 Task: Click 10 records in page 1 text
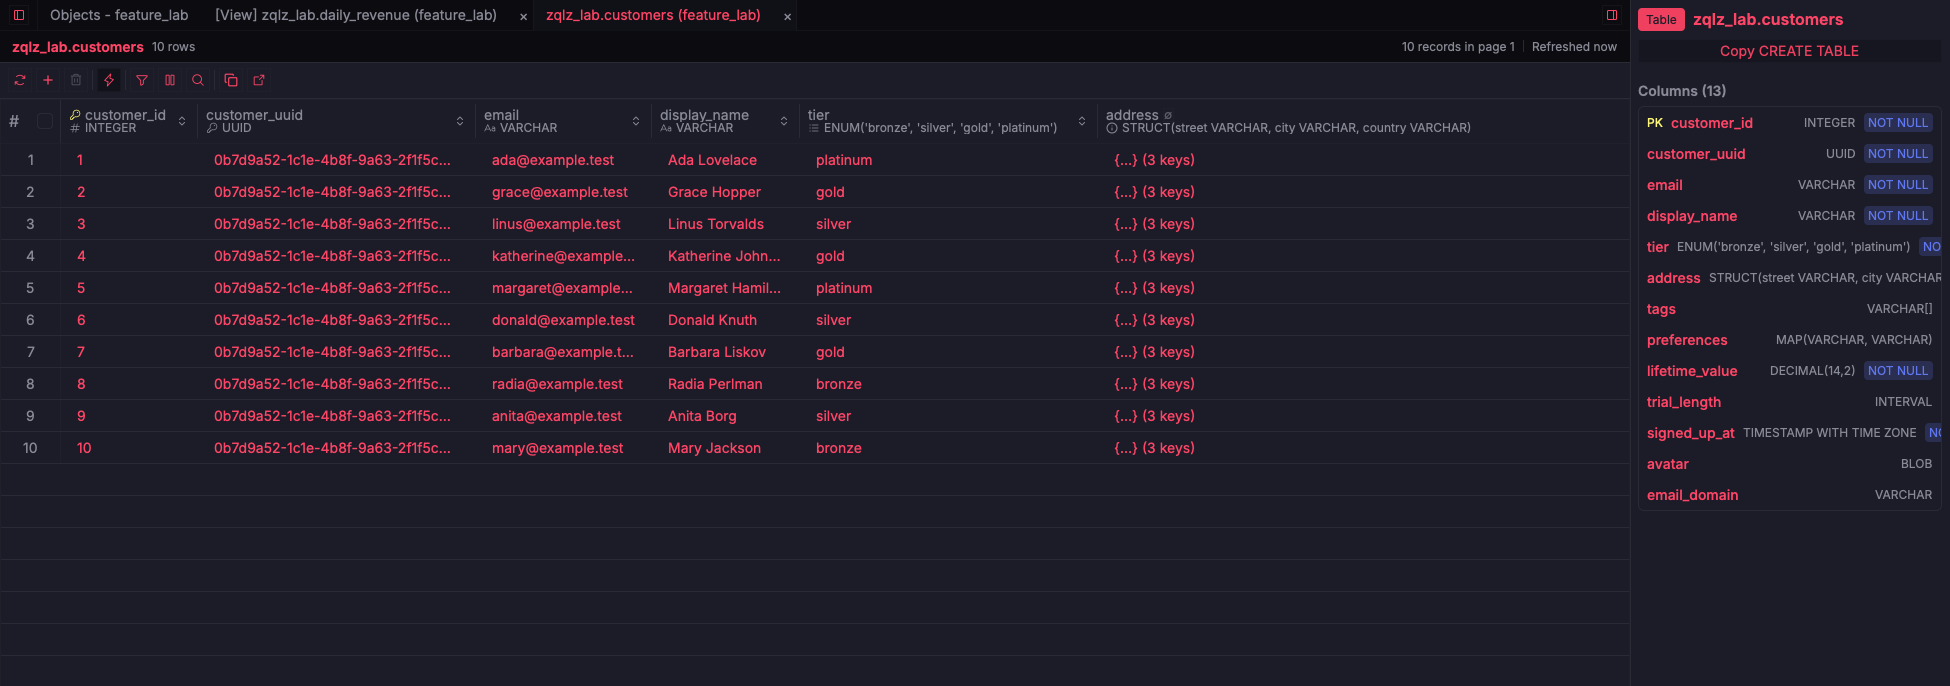click(1458, 47)
